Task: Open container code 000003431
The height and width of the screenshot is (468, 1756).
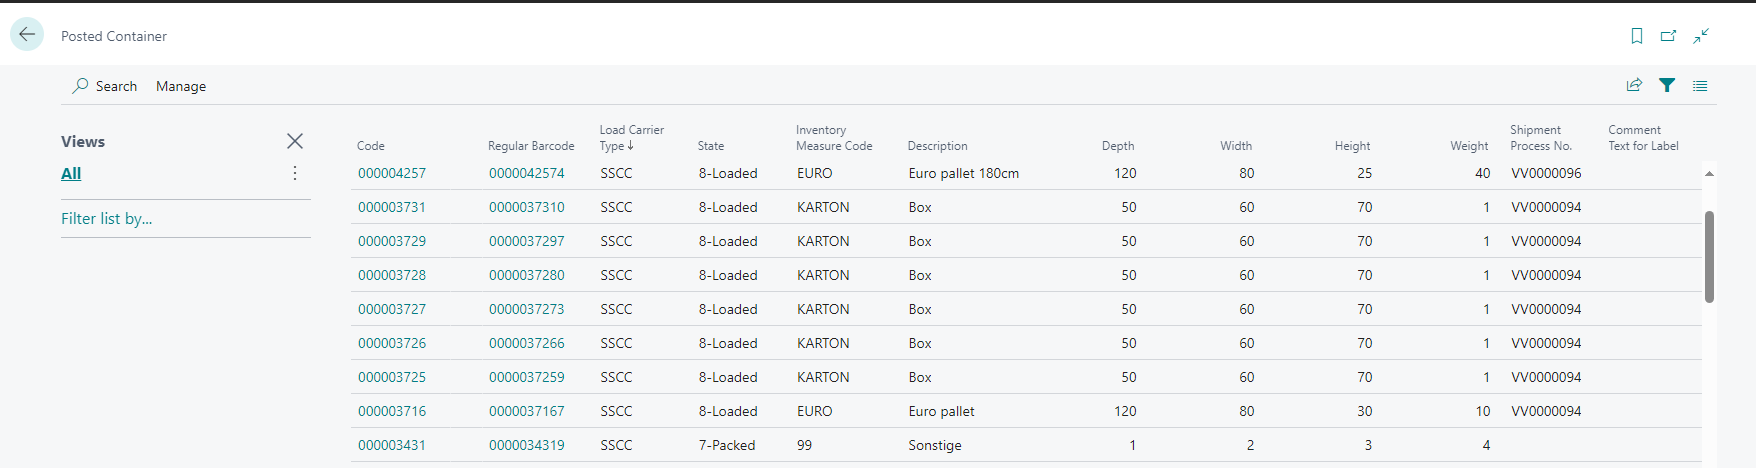Action: pyautogui.click(x=392, y=445)
